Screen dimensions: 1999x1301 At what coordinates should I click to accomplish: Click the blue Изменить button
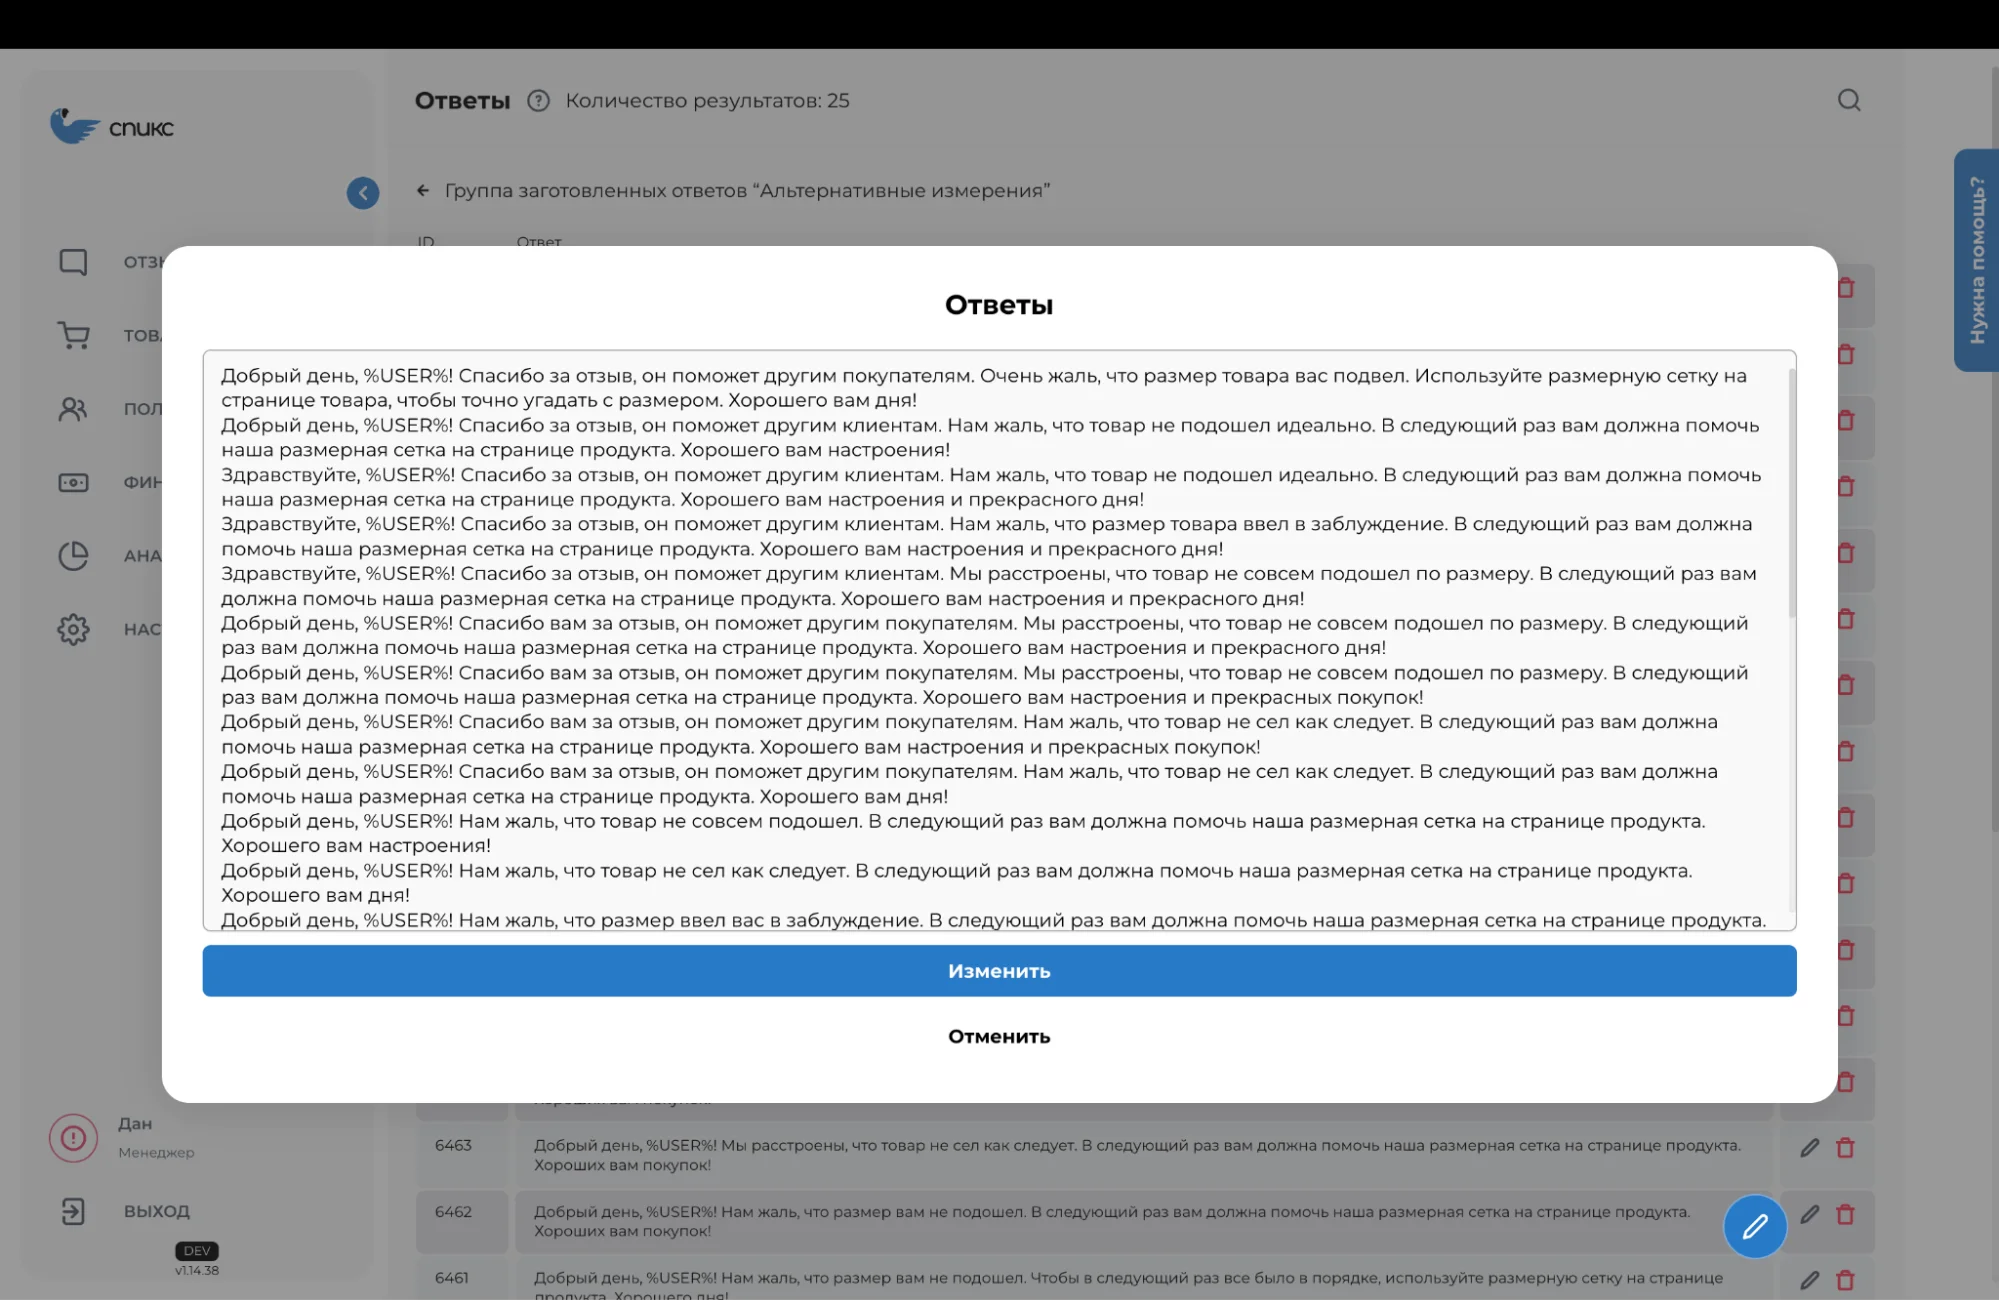(x=999, y=970)
